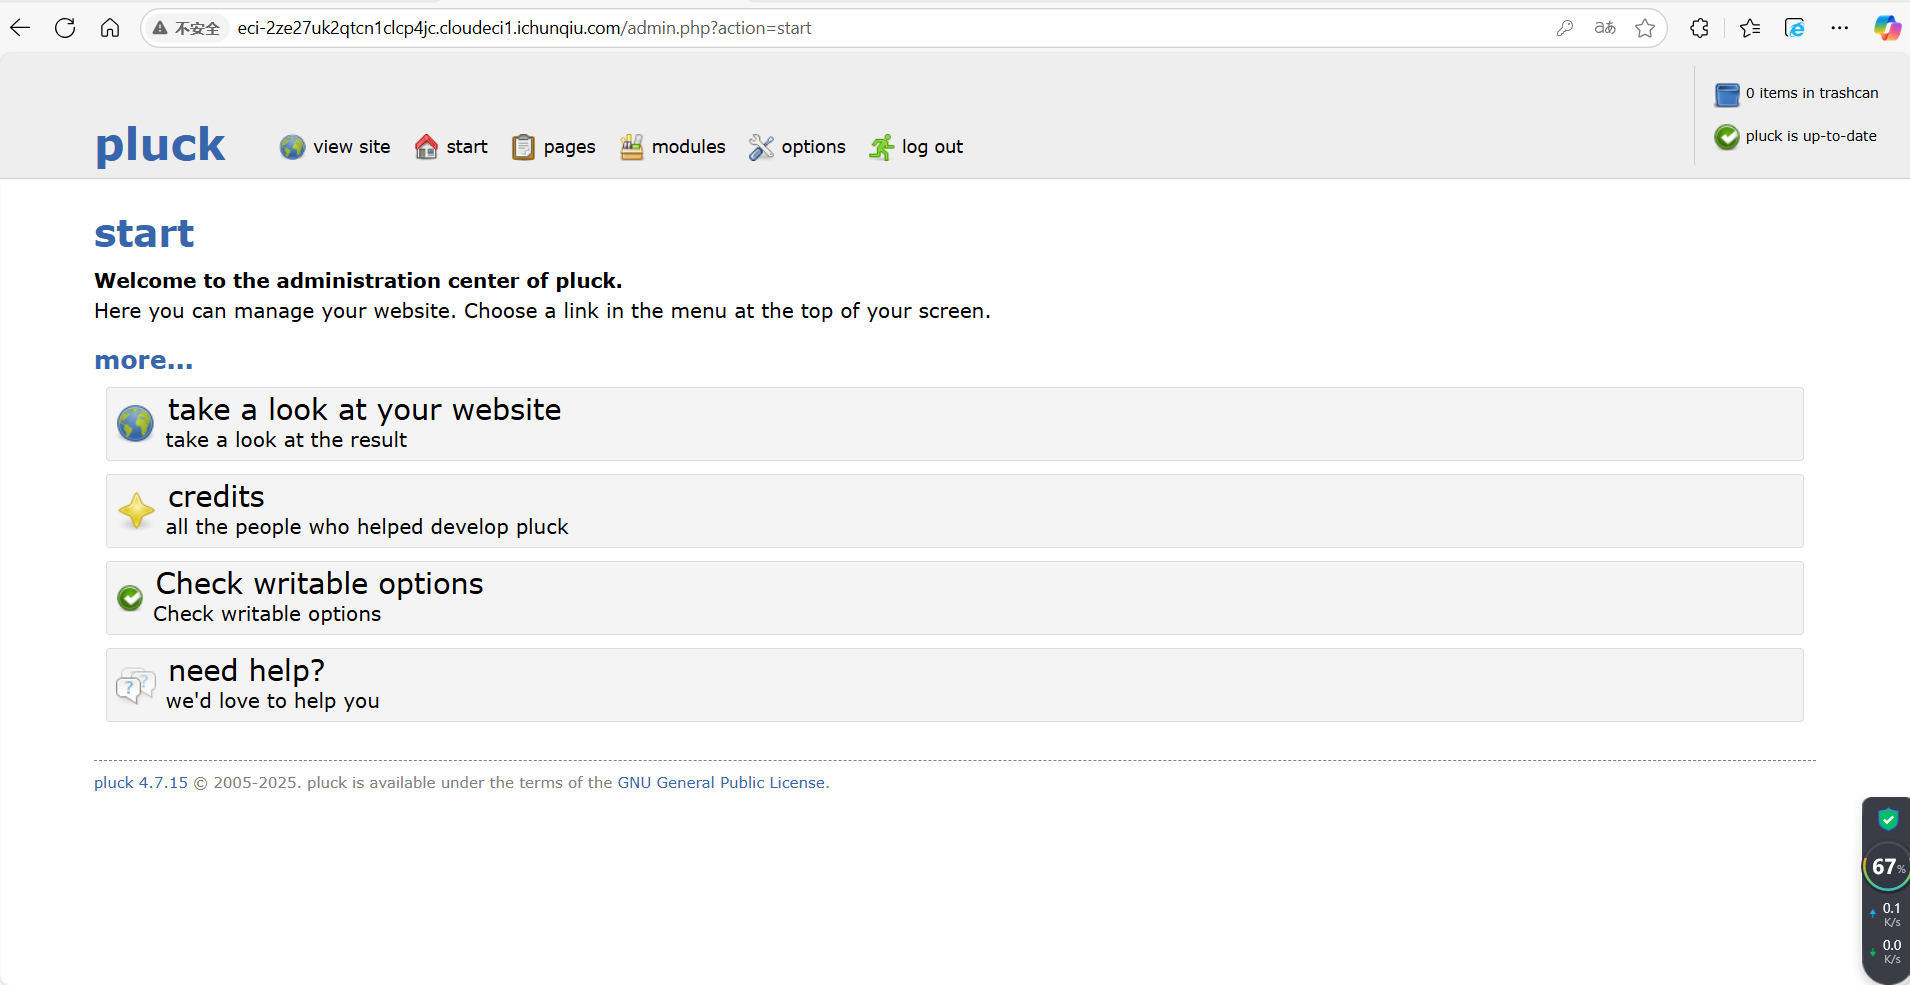
Task: Click the insecure warning triangle icon
Action: (x=160, y=28)
